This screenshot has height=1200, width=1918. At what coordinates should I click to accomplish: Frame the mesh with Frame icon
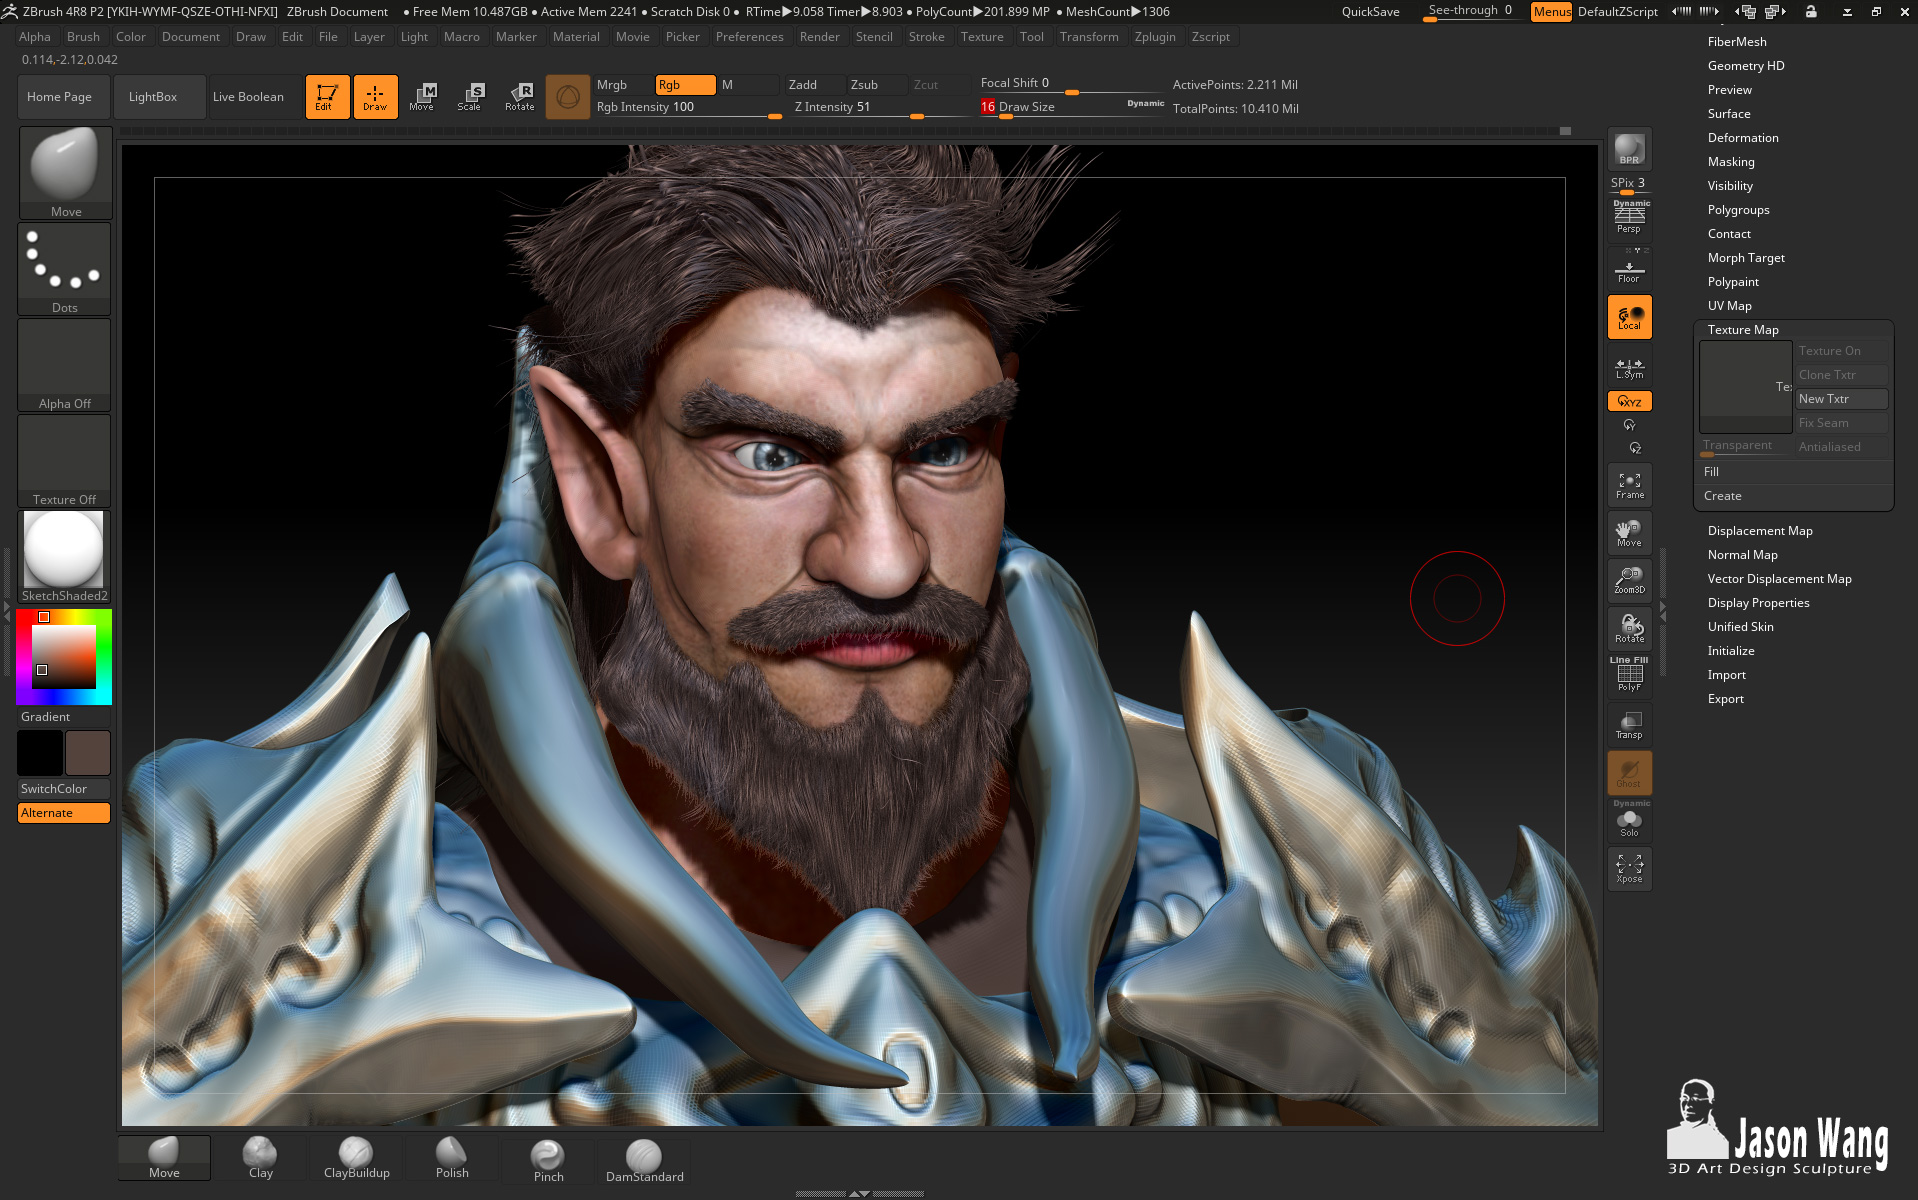[x=1629, y=485]
